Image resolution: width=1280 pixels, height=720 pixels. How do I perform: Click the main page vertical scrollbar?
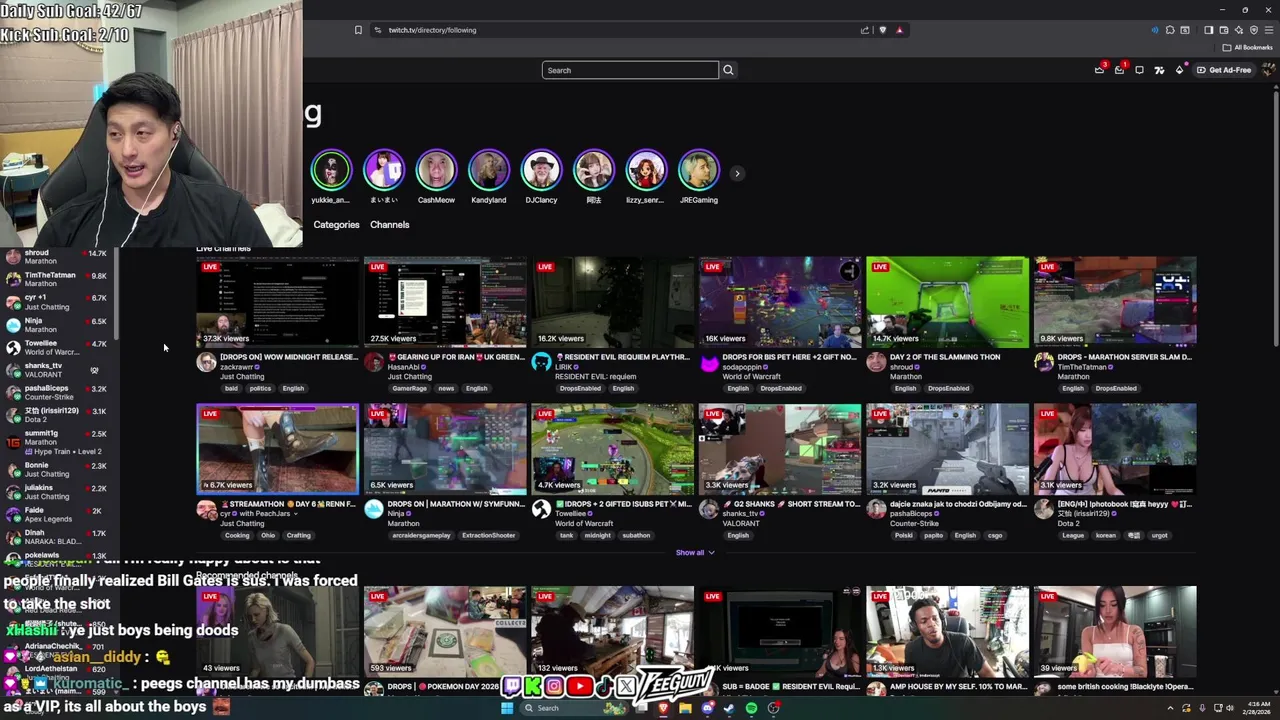[x=1275, y=220]
